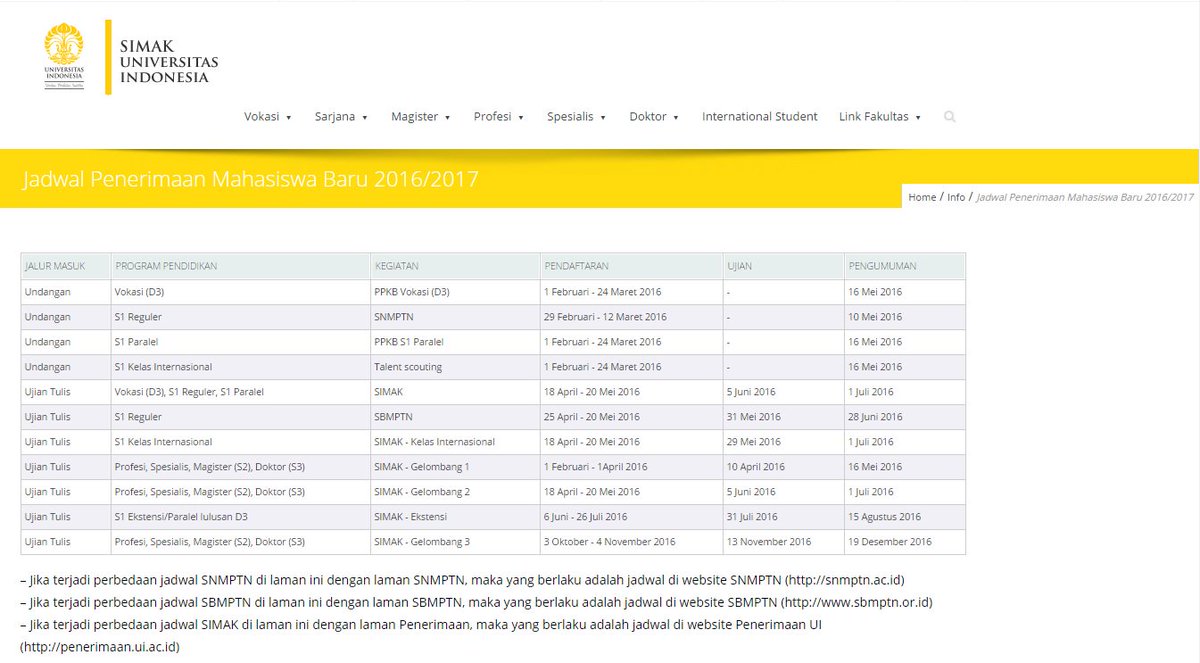Select the JALUR MASUK column header
The image size is (1200, 663).
[66, 266]
